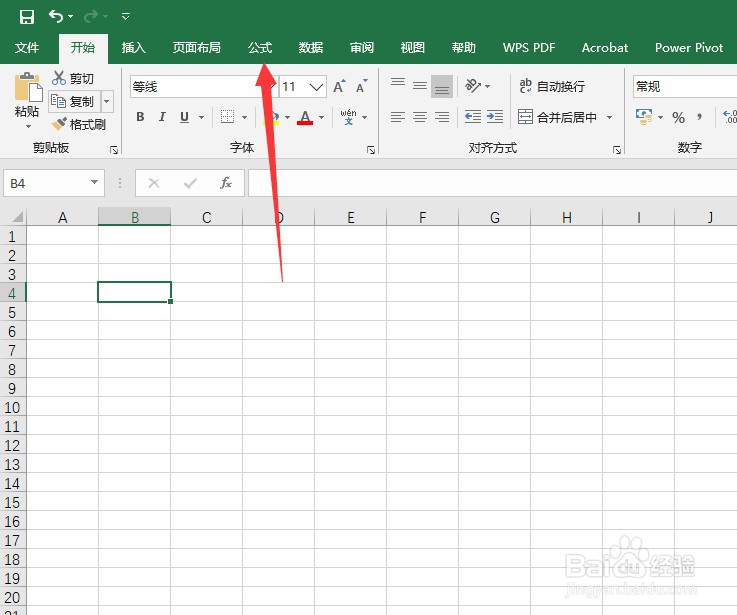Screen dimensions: 737x615
Task: Toggle Bold formatting
Action: (140, 117)
